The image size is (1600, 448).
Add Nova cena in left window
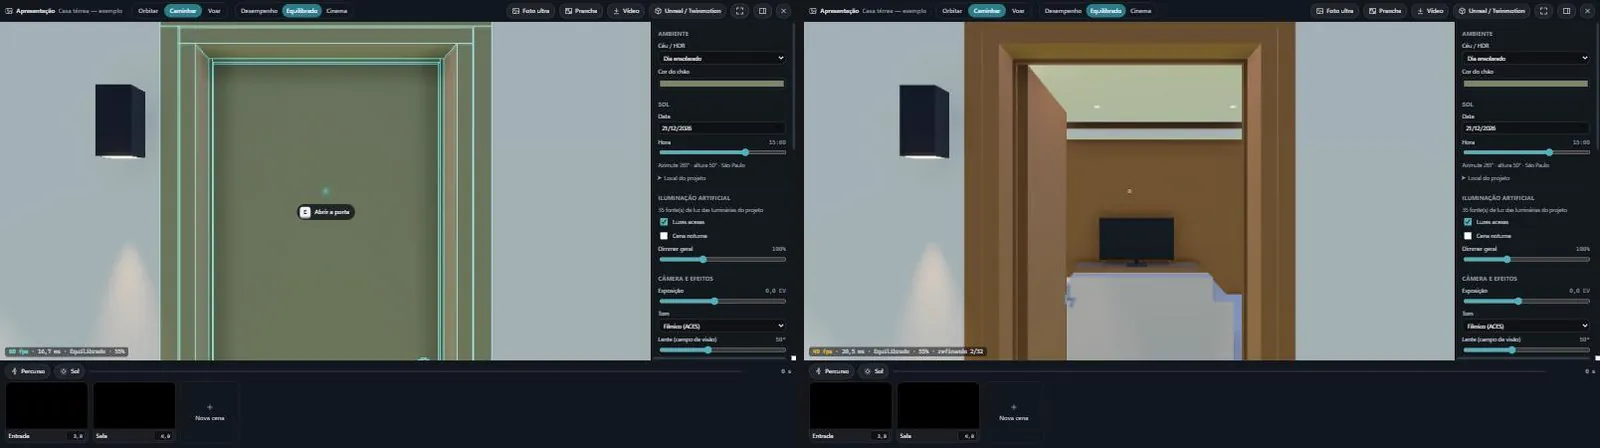[x=210, y=412]
